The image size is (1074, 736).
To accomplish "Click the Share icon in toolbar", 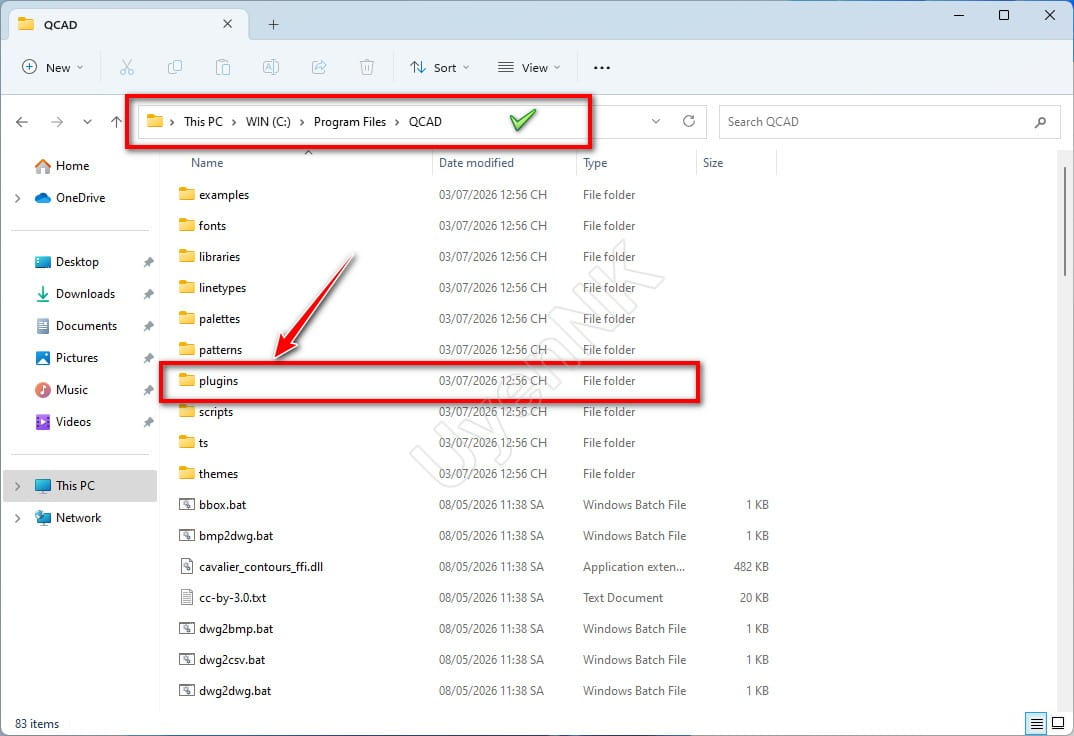I will coord(319,67).
